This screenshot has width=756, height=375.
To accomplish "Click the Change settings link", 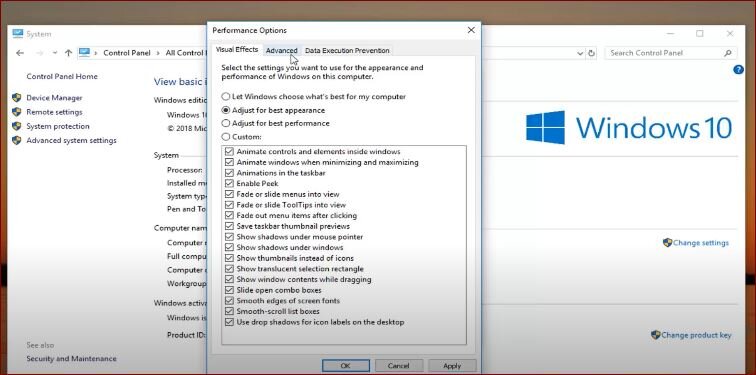I will tap(701, 243).
